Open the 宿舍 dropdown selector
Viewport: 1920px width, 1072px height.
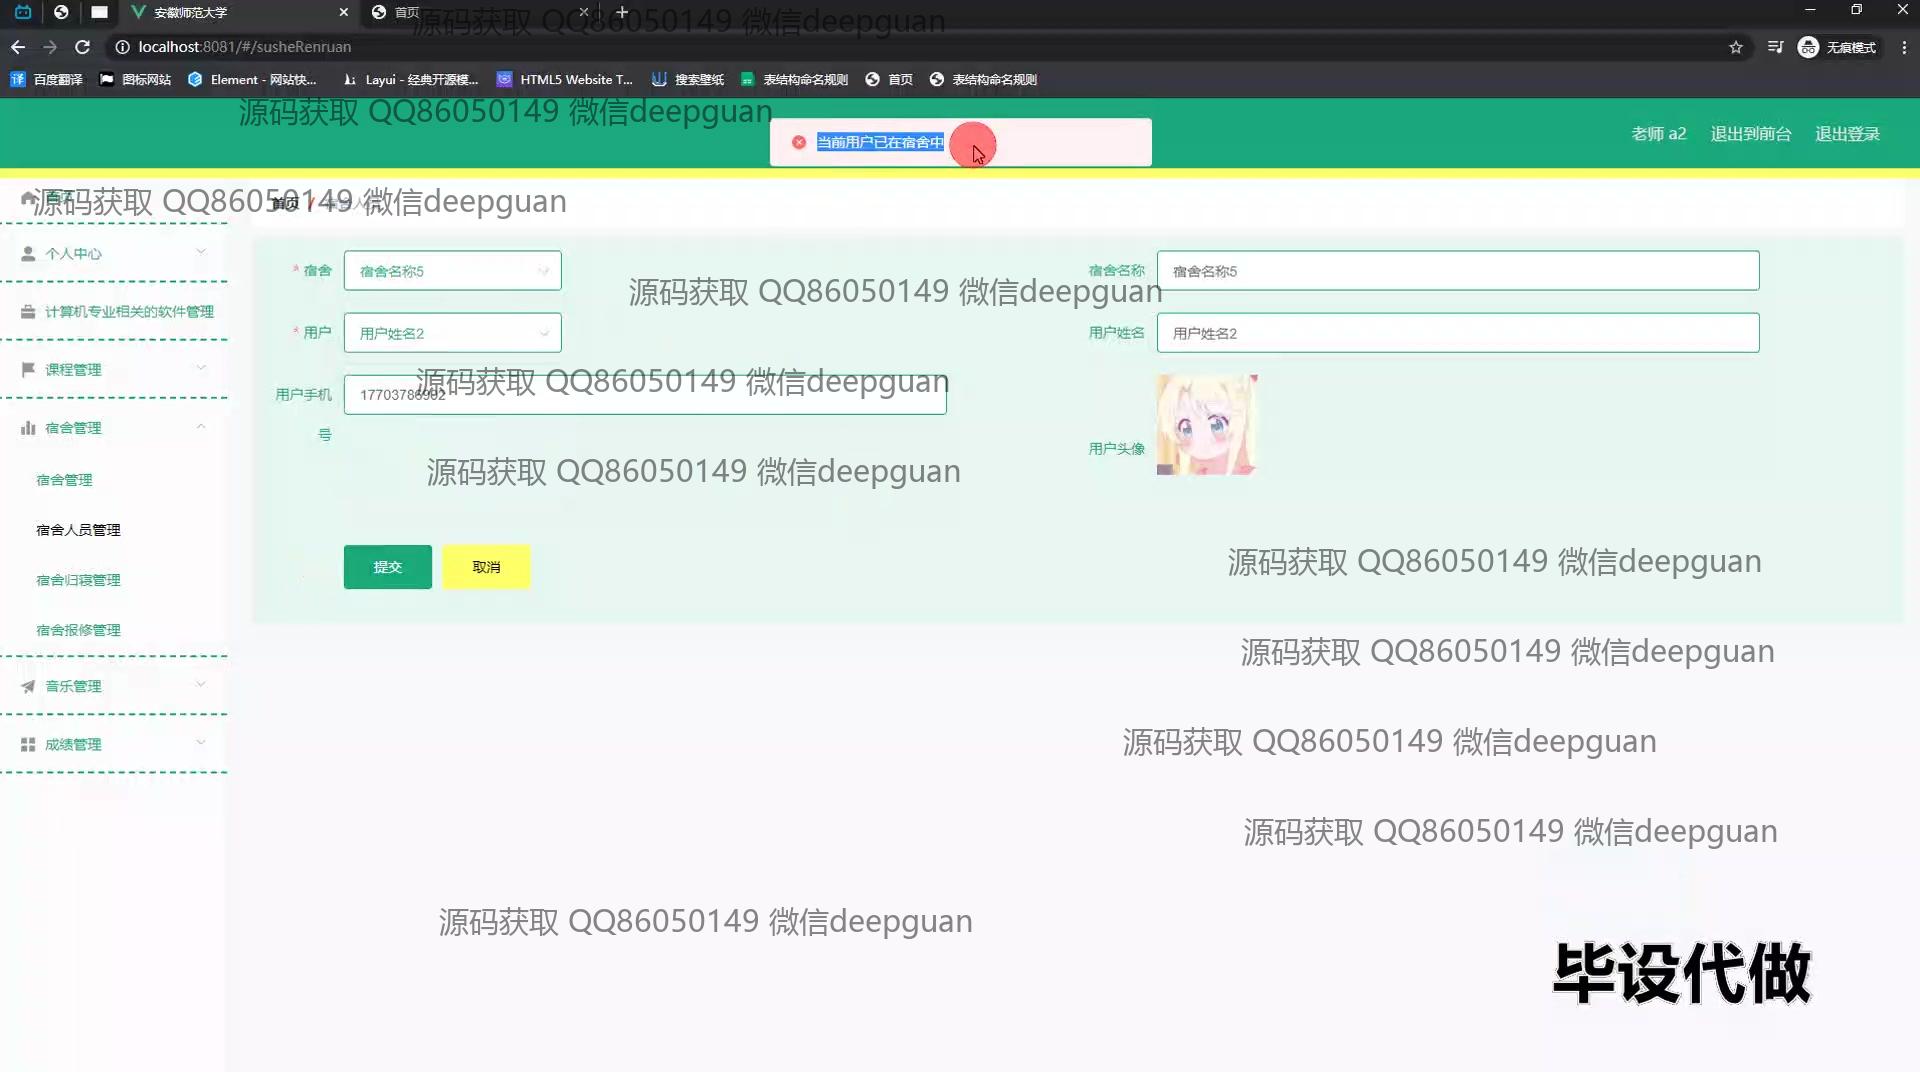coord(452,271)
